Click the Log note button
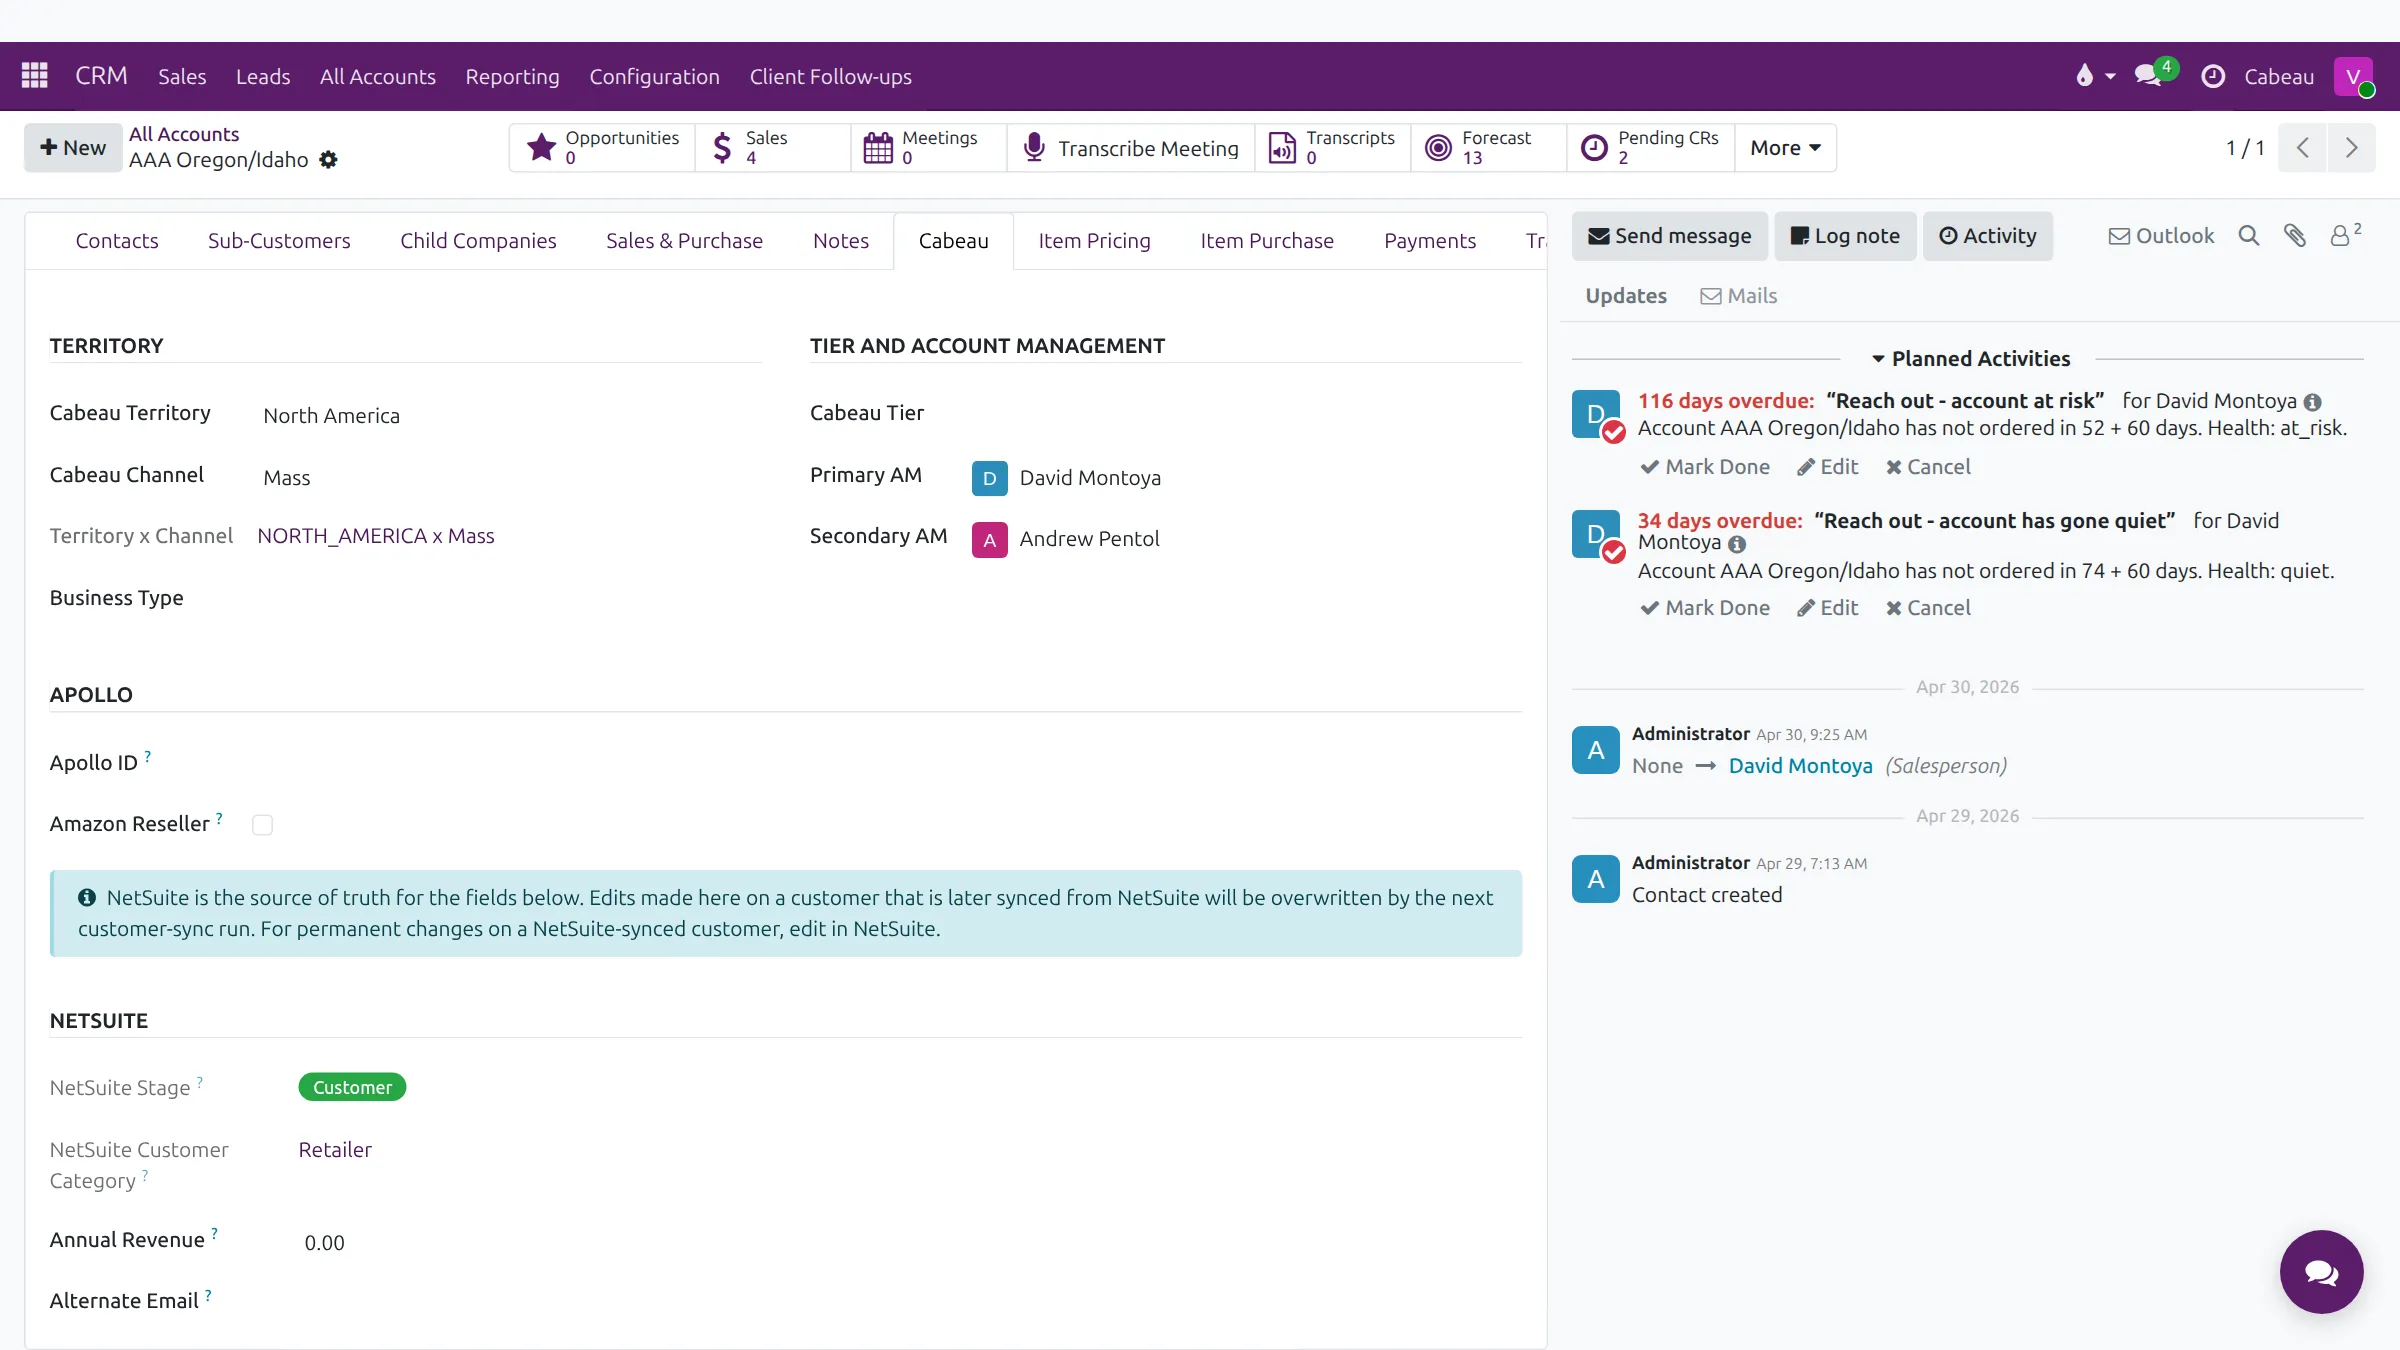The width and height of the screenshot is (2400, 1350). click(1845, 236)
